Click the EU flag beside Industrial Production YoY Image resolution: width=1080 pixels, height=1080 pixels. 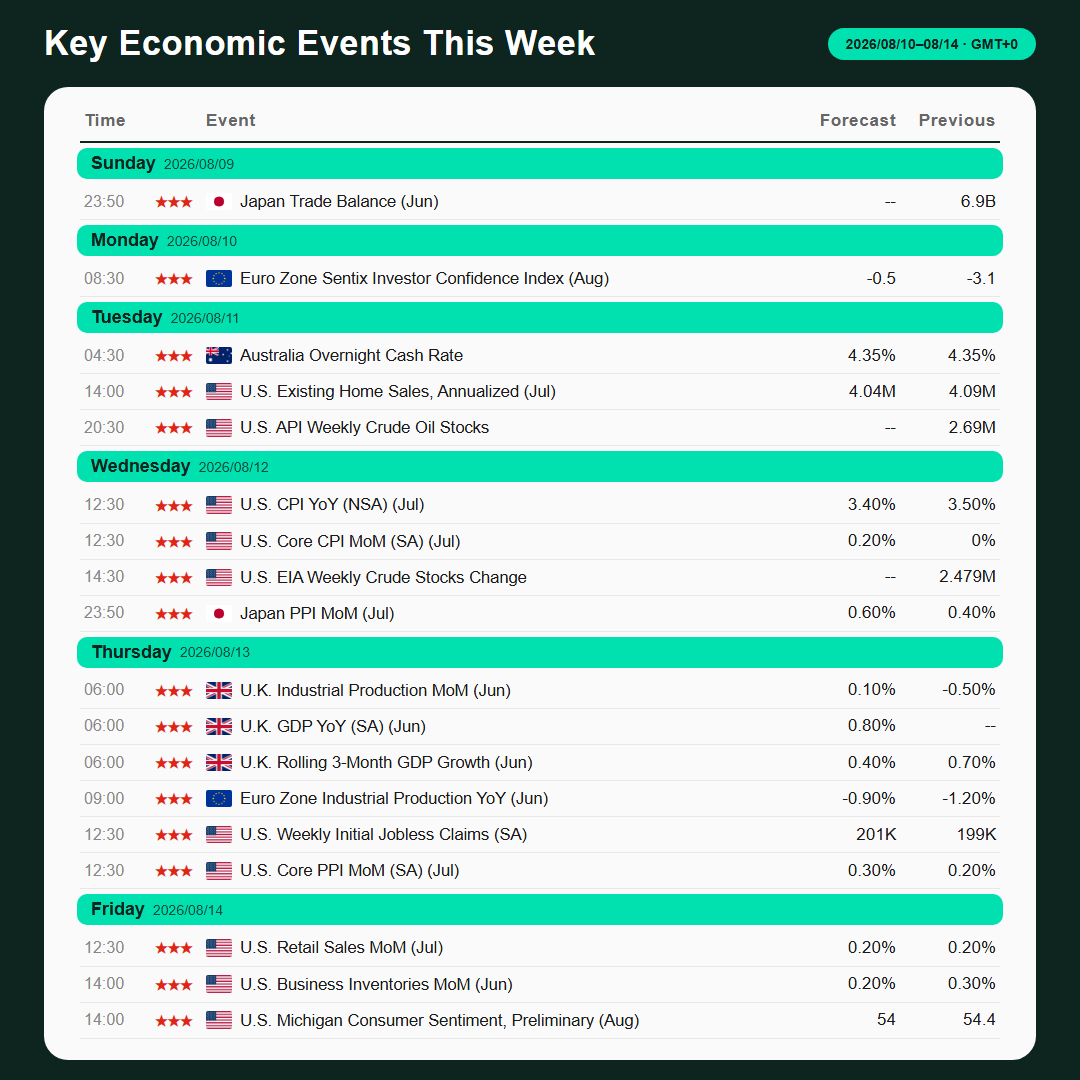point(219,799)
